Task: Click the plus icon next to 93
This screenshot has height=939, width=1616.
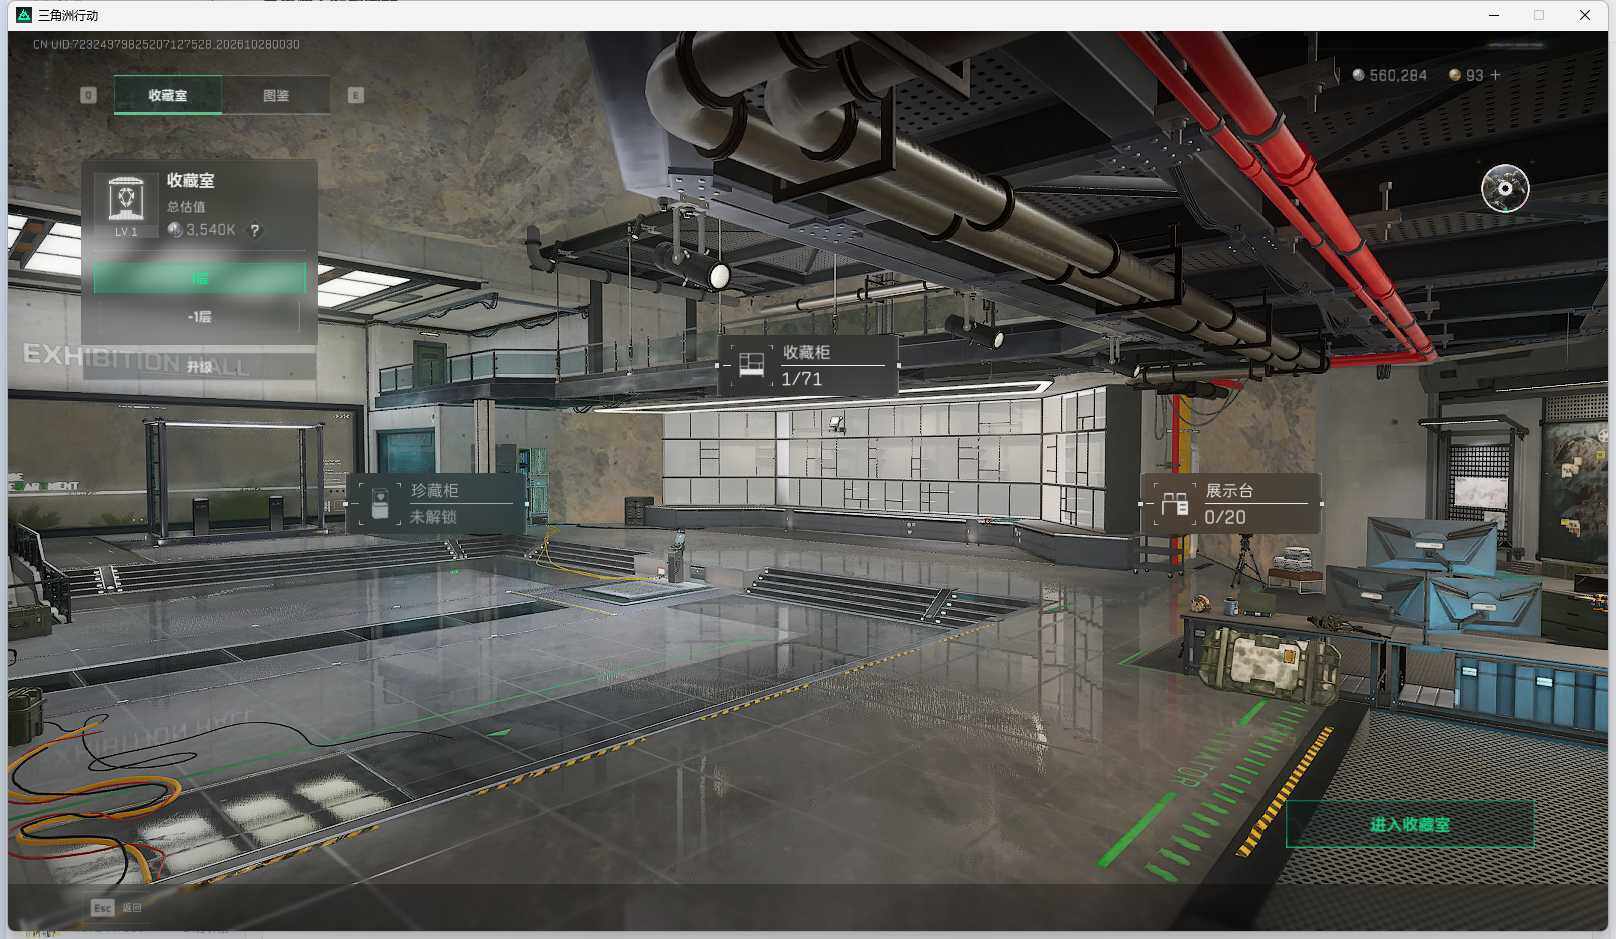Action: click(1496, 75)
